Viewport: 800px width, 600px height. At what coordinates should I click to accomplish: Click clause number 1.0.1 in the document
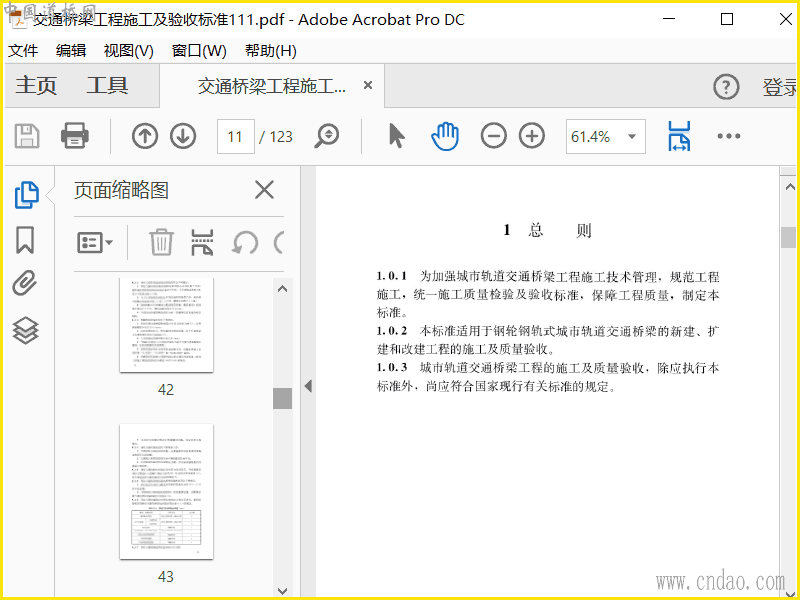pos(391,276)
